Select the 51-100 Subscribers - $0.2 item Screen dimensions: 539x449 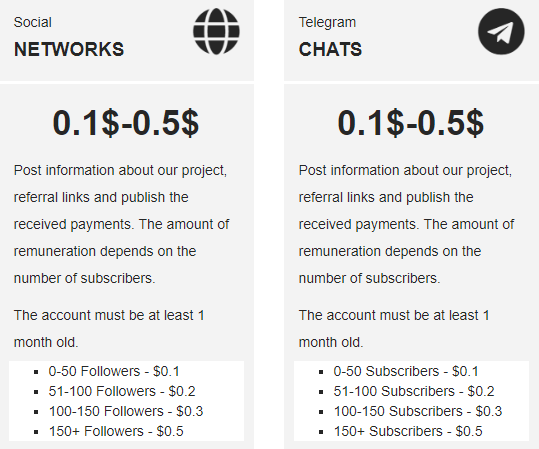(x=414, y=391)
